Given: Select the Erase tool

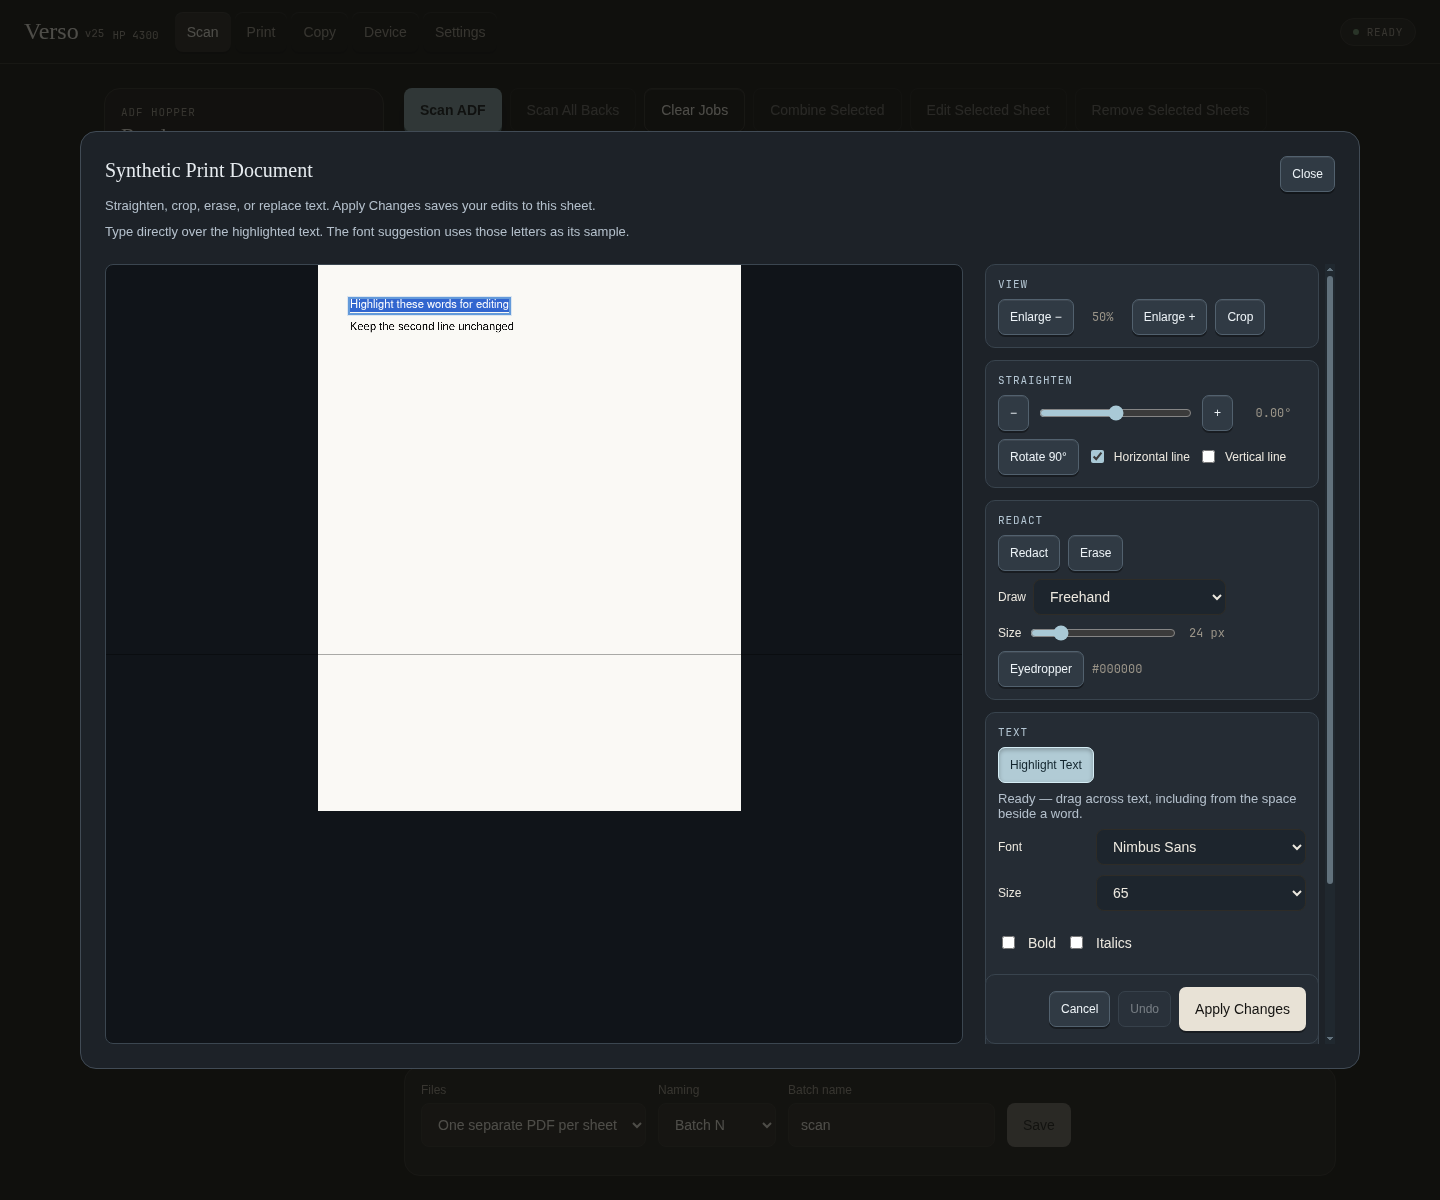Looking at the screenshot, I should point(1095,553).
